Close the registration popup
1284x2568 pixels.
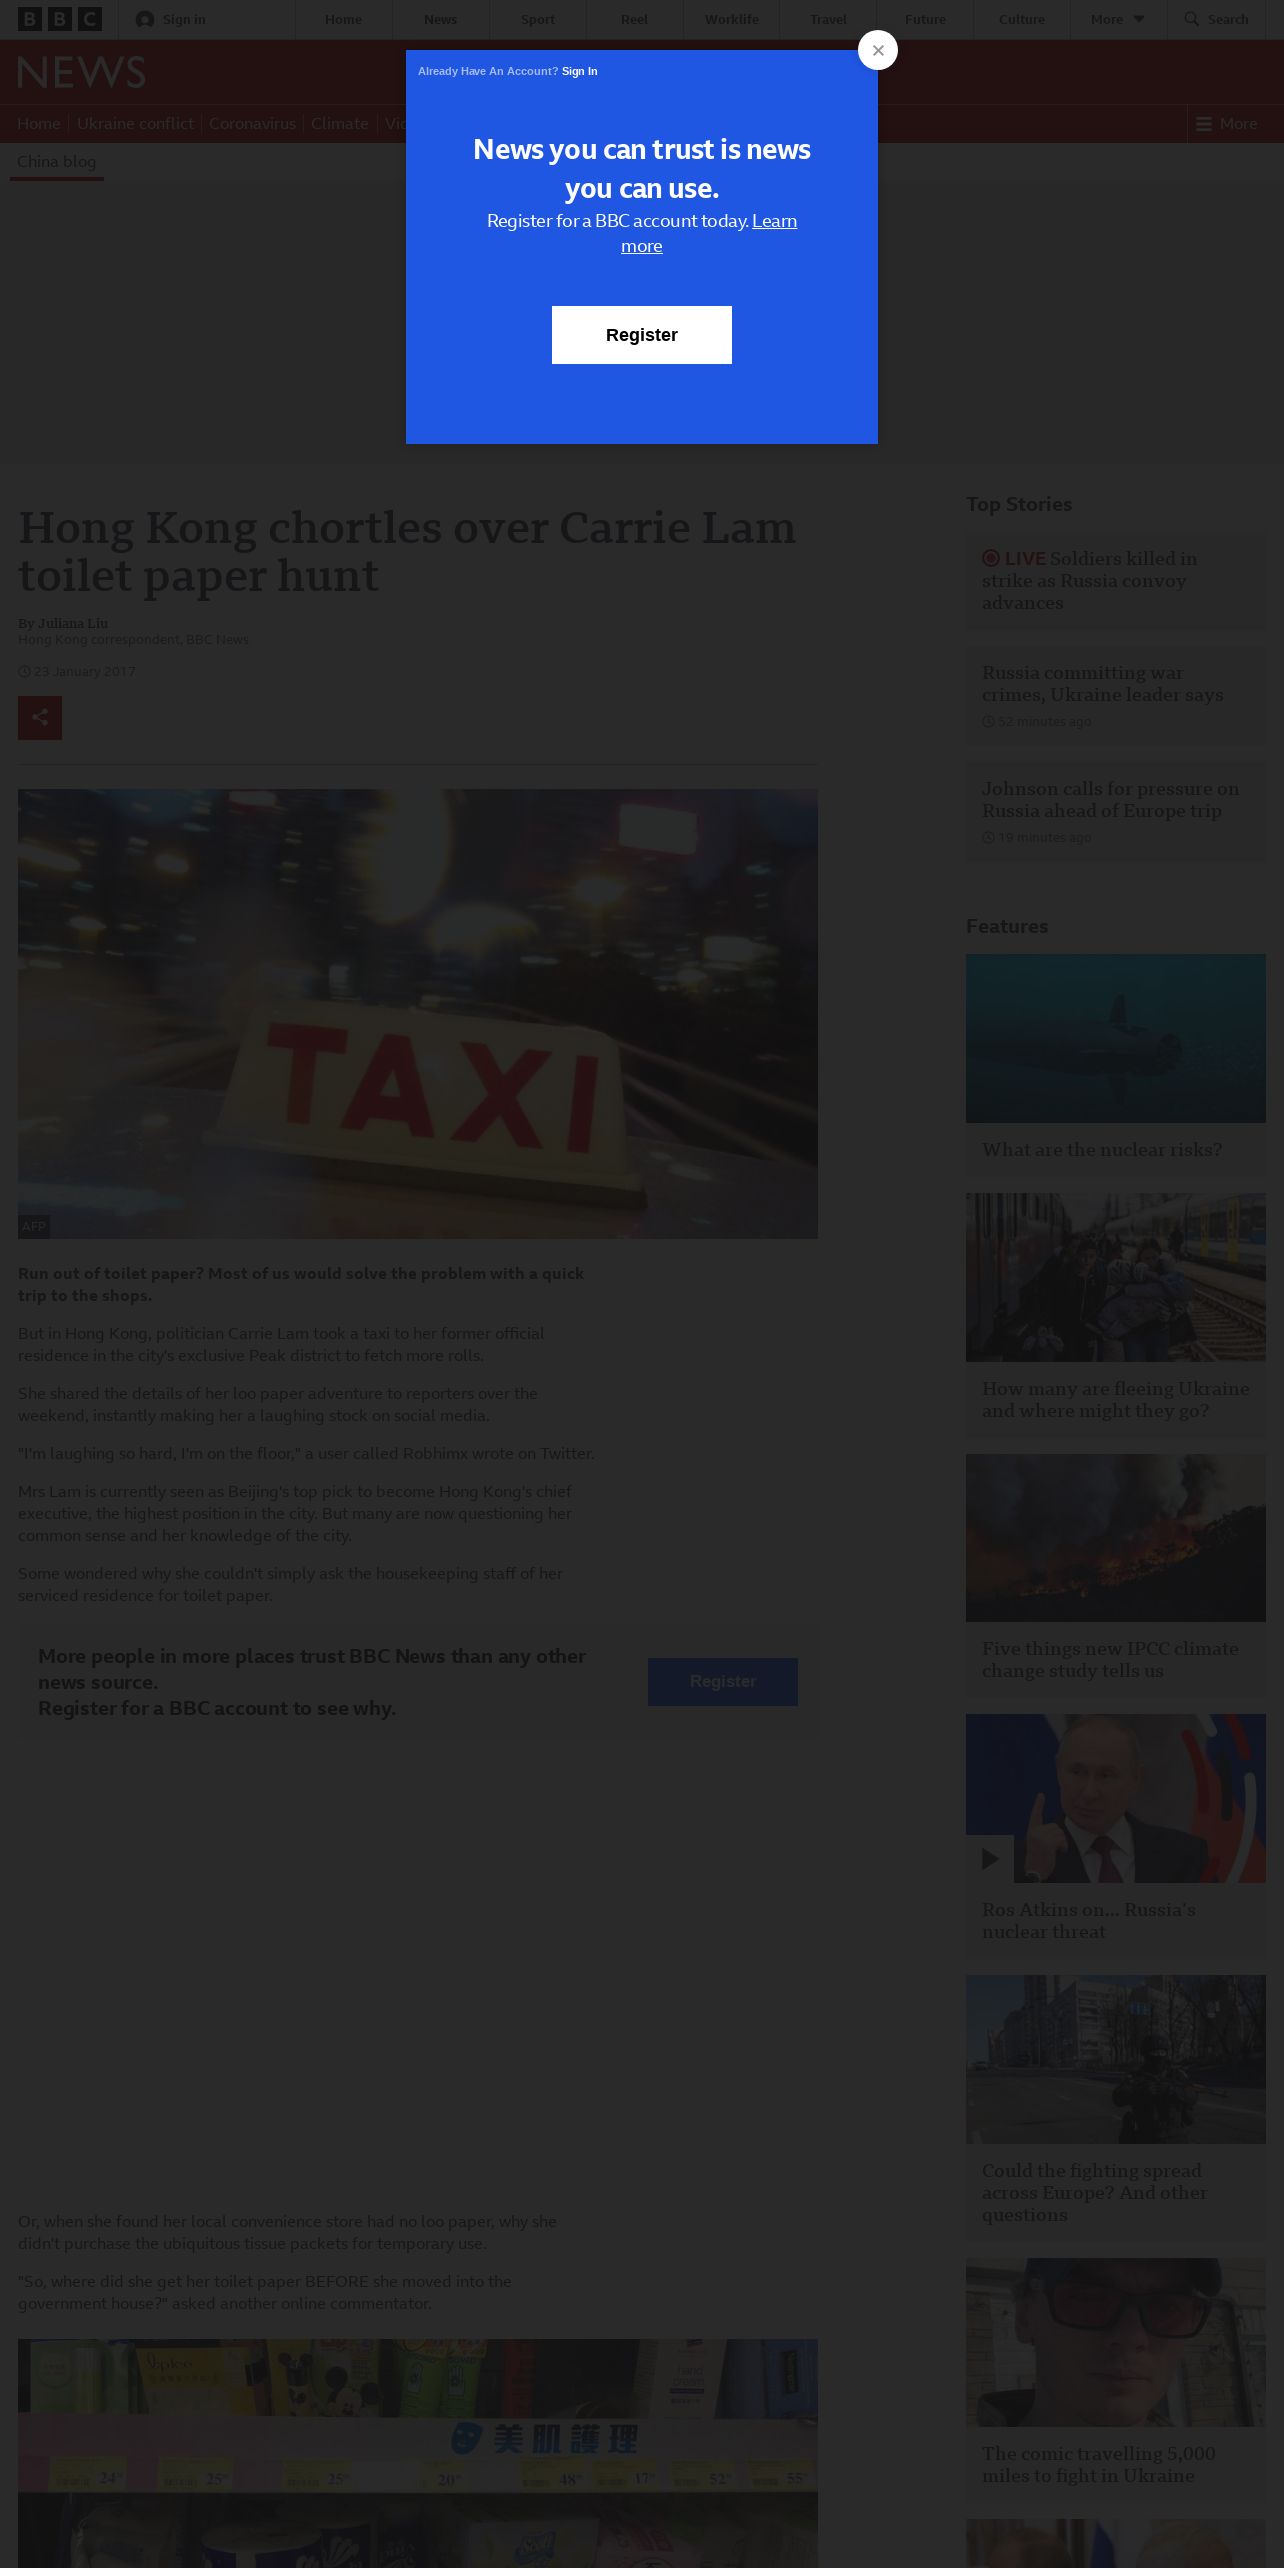click(878, 50)
